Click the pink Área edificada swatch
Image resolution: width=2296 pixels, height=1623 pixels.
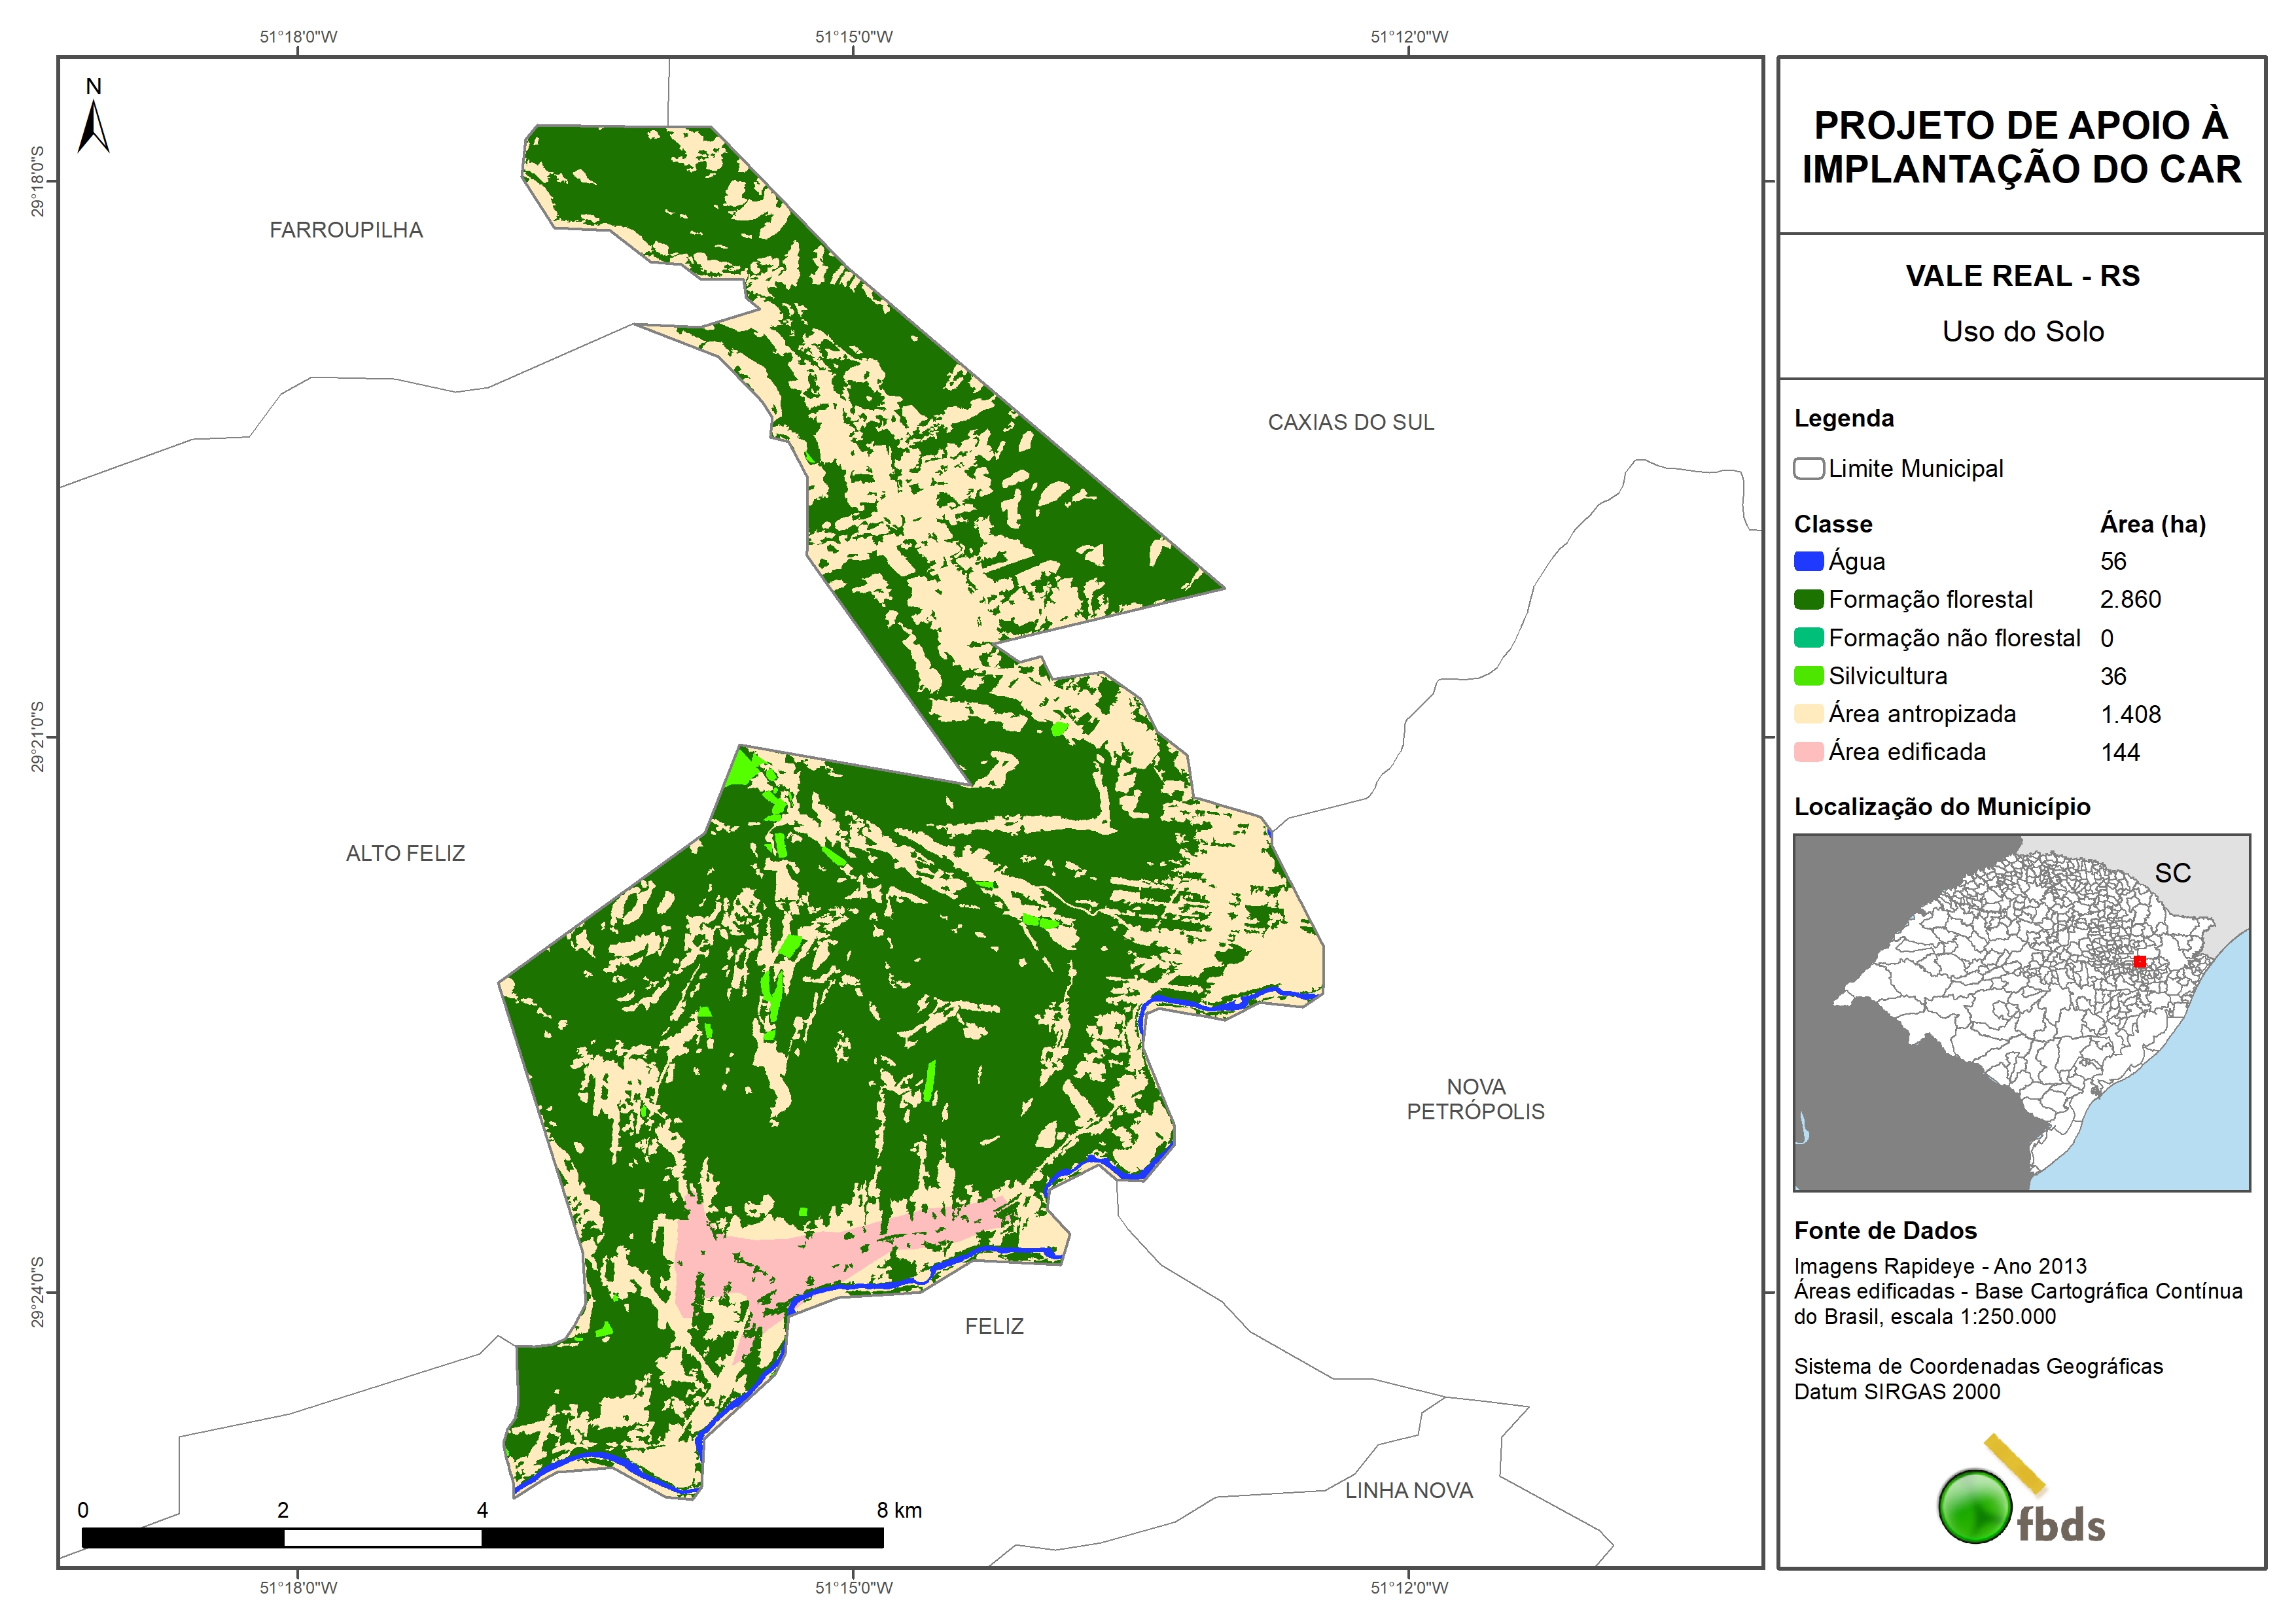(x=1808, y=752)
